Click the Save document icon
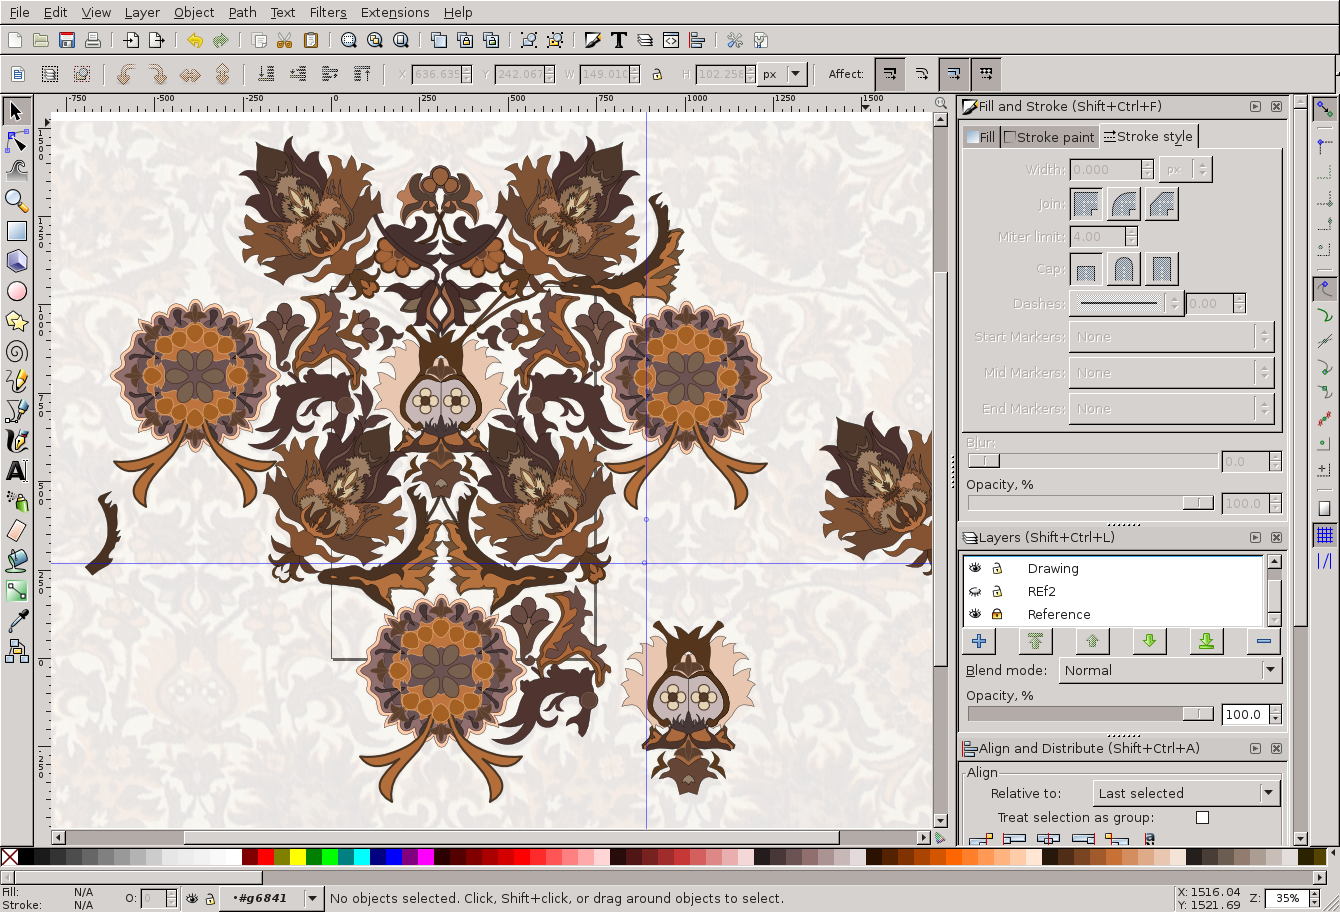The width and height of the screenshot is (1340, 912). click(67, 40)
